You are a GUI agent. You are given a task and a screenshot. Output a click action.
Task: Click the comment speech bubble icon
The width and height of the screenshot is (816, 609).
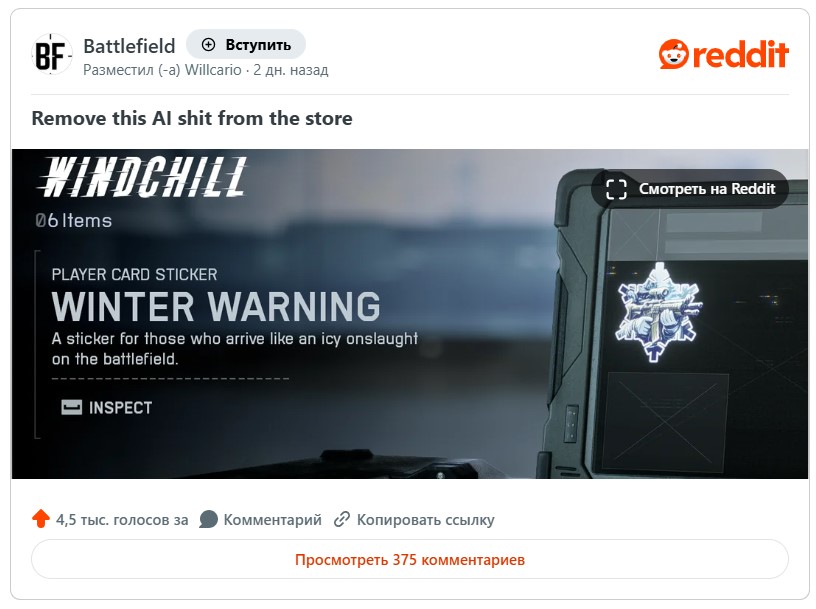point(208,519)
